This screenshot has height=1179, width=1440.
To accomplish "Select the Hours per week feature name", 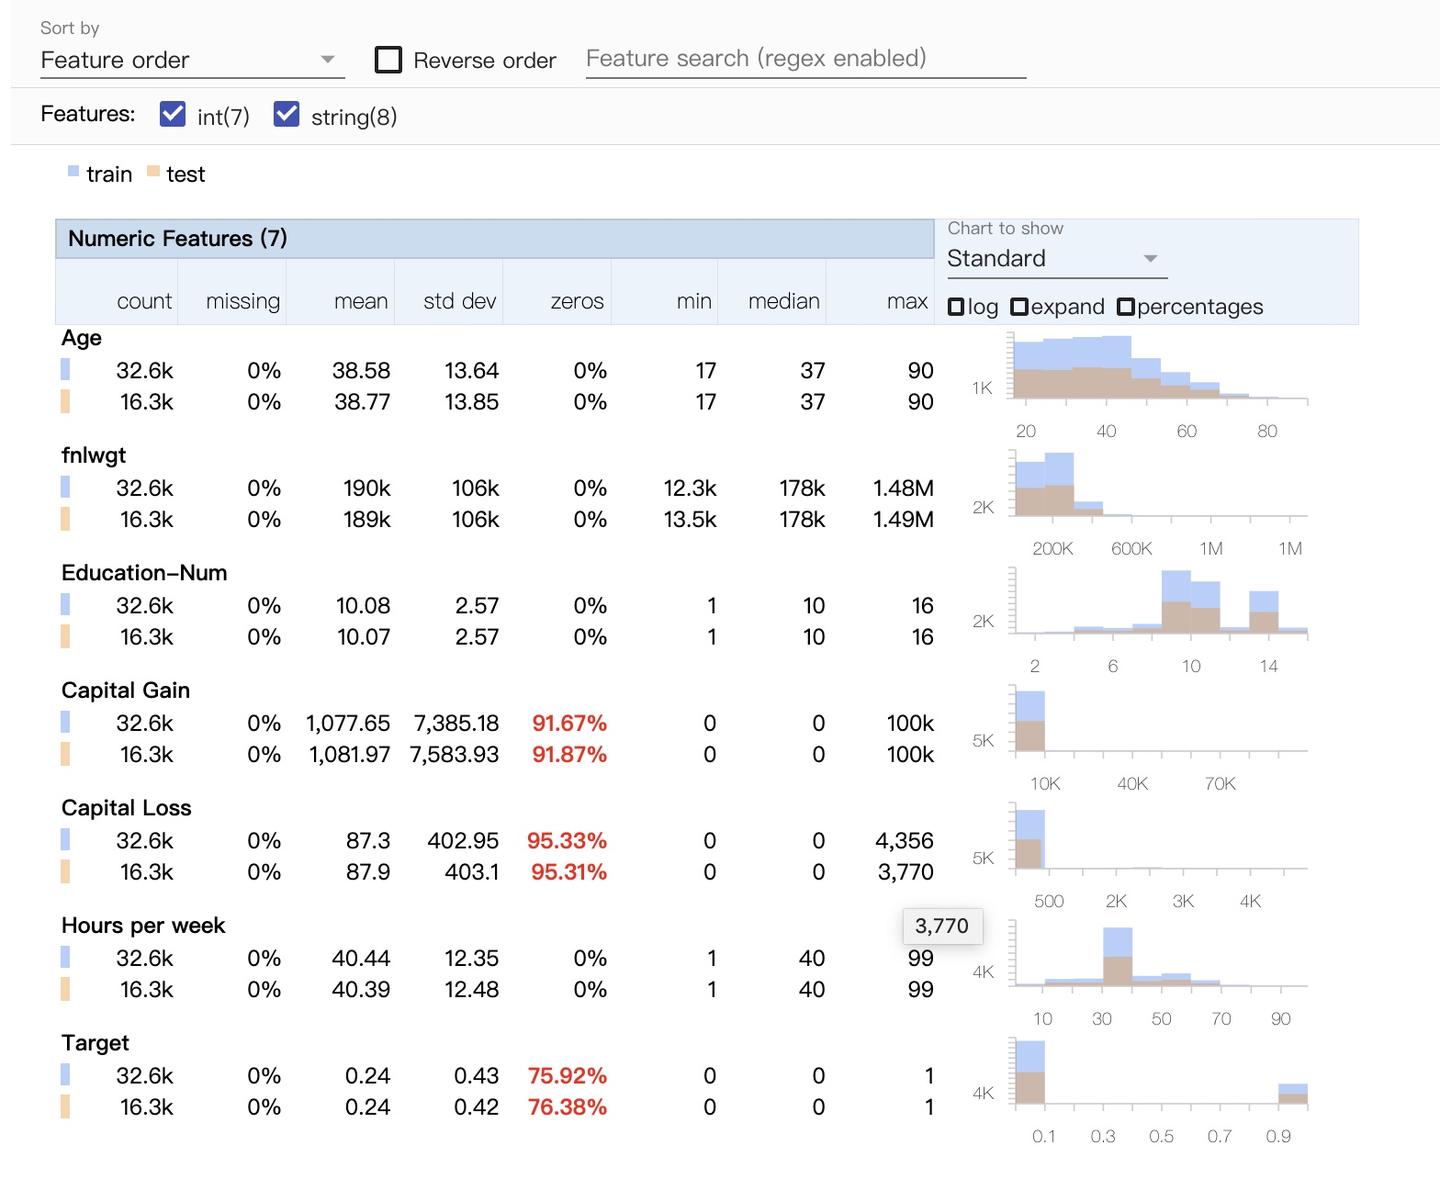I will (x=143, y=925).
